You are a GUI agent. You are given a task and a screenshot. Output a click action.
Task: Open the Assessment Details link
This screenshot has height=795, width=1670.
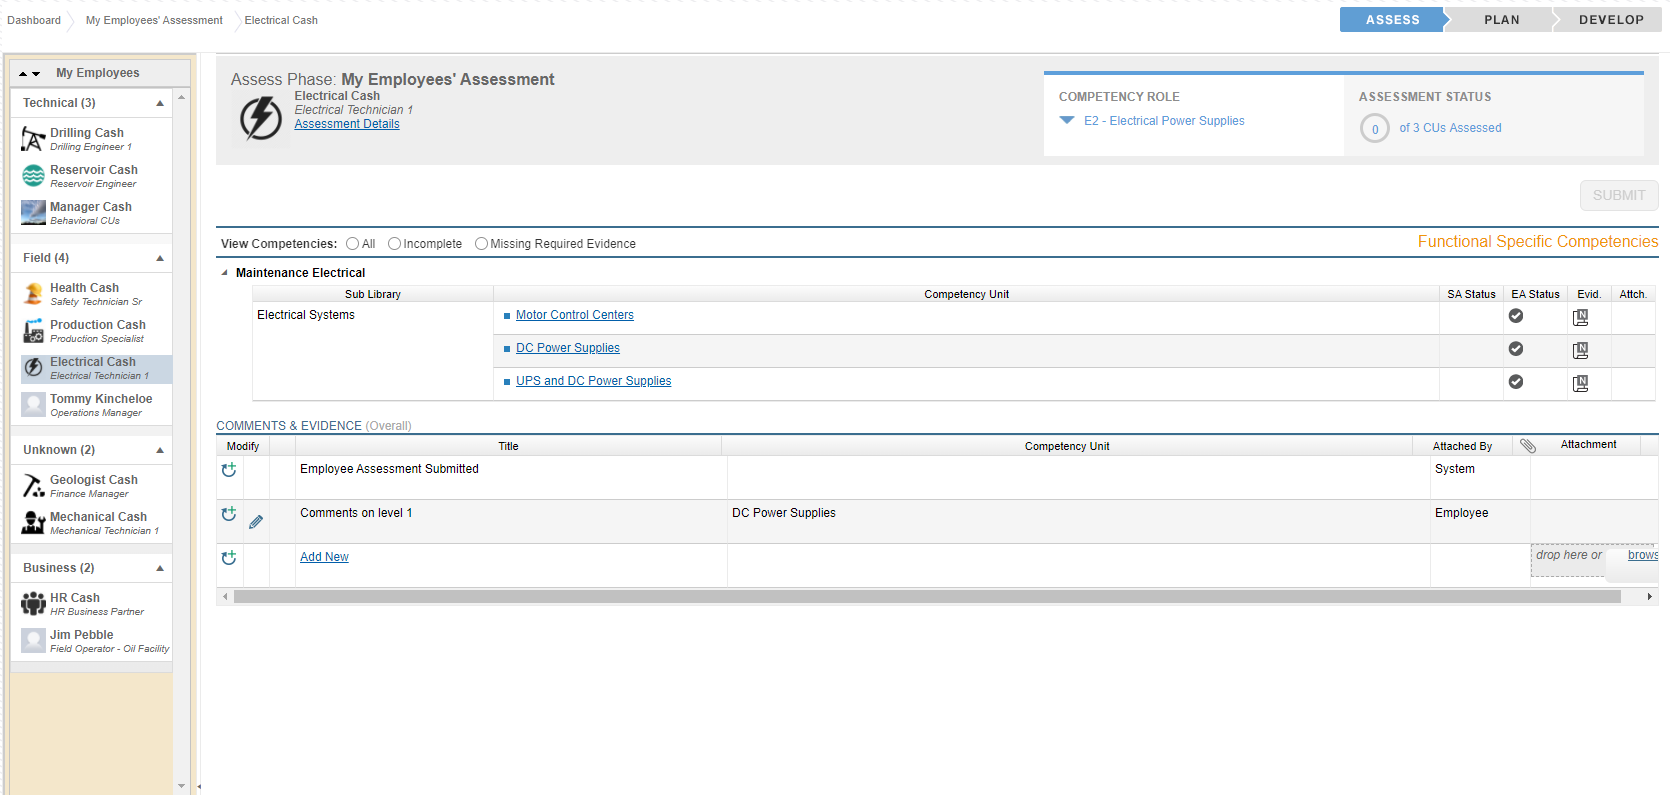pos(347,124)
